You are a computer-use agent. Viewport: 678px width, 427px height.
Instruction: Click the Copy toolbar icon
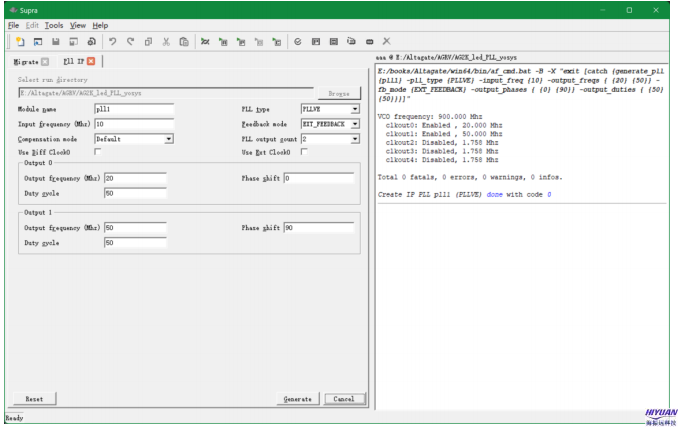(x=148, y=41)
